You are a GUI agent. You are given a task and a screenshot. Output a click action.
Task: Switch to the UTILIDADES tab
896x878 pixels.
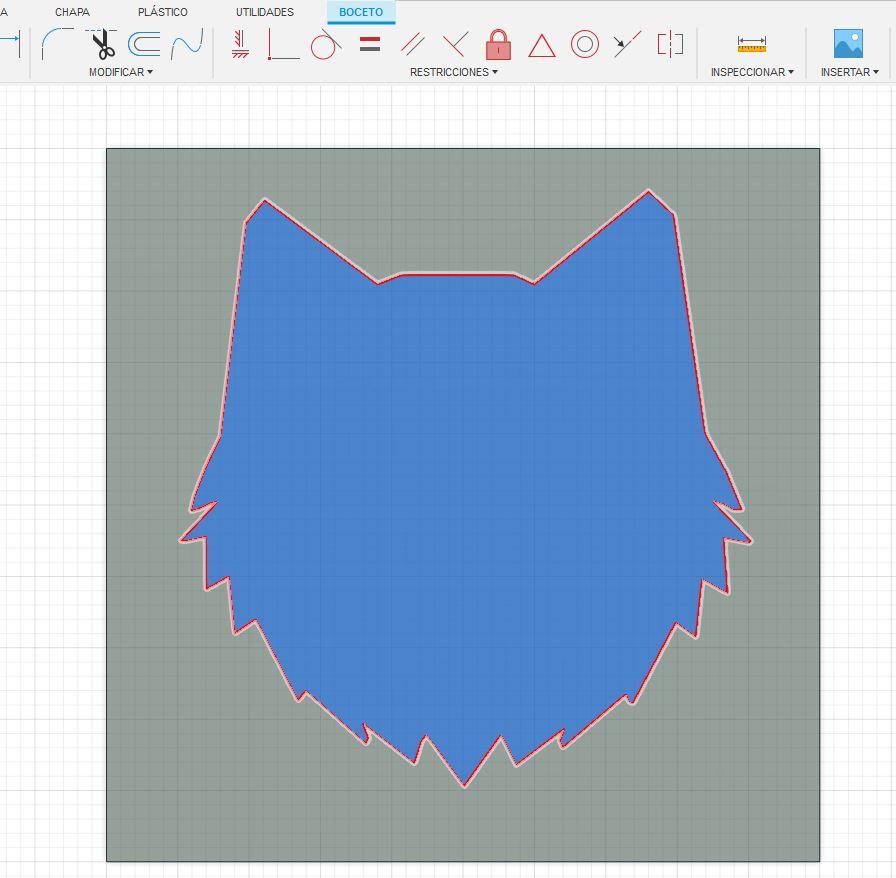pyautogui.click(x=266, y=12)
